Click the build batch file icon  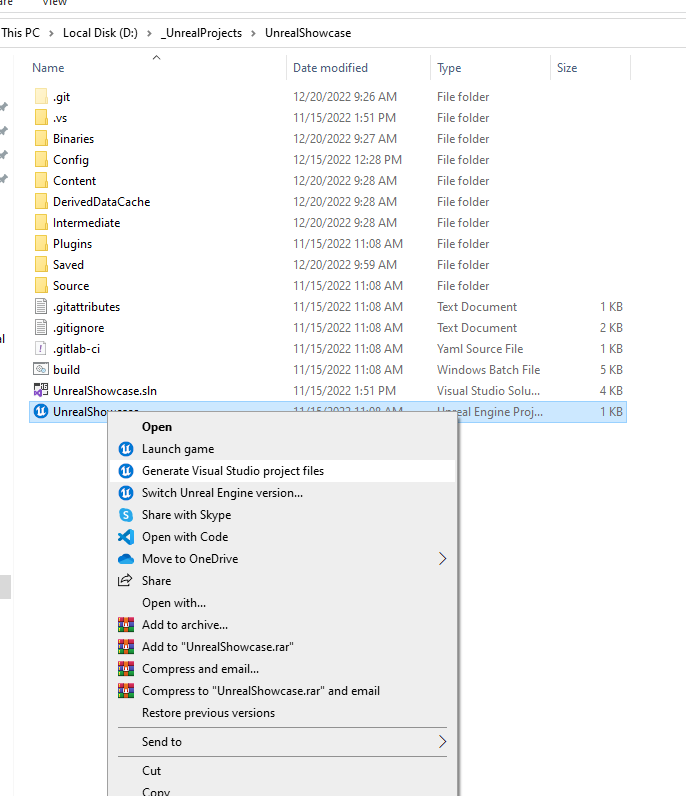click(41, 370)
